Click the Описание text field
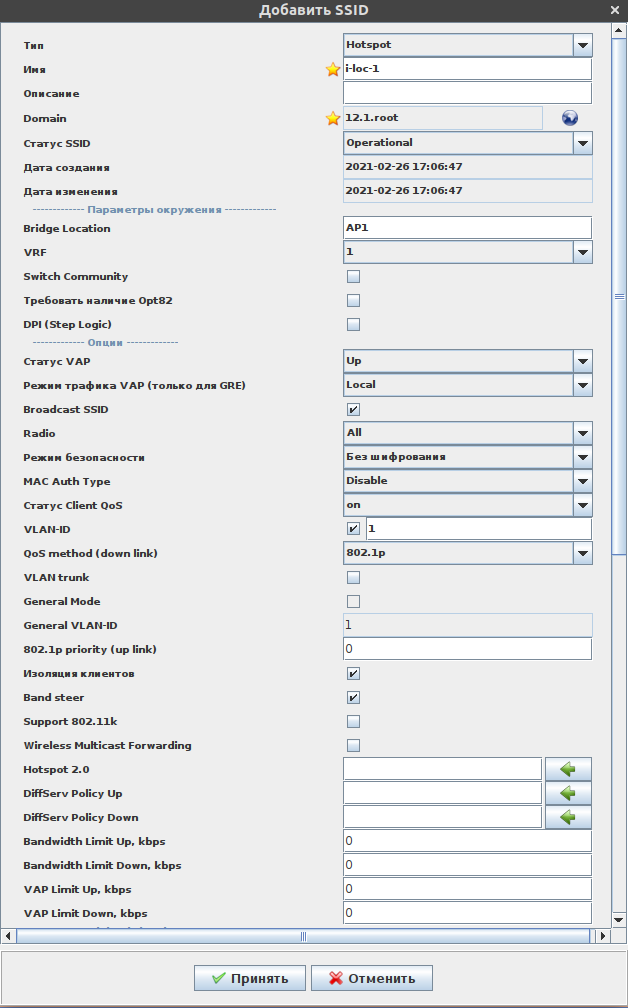The height and width of the screenshot is (1008, 628). pyautogui.click(x=467, y=94)
